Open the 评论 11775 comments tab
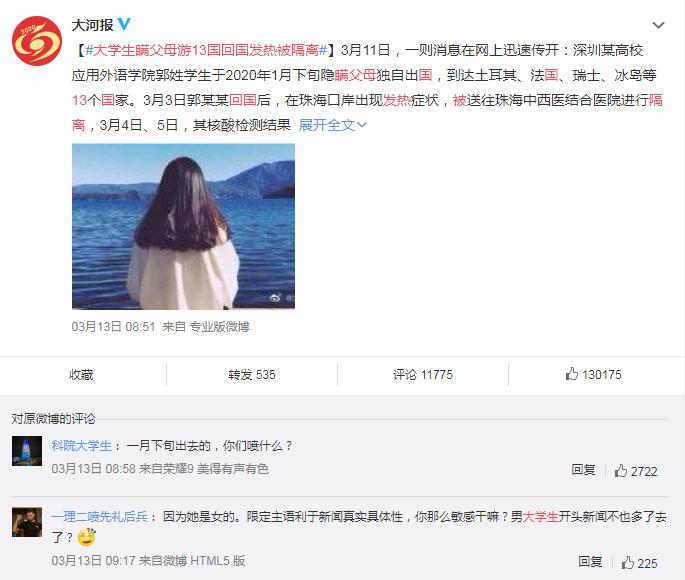This screenshot has height=580, width=685. (x=422, y=375)
